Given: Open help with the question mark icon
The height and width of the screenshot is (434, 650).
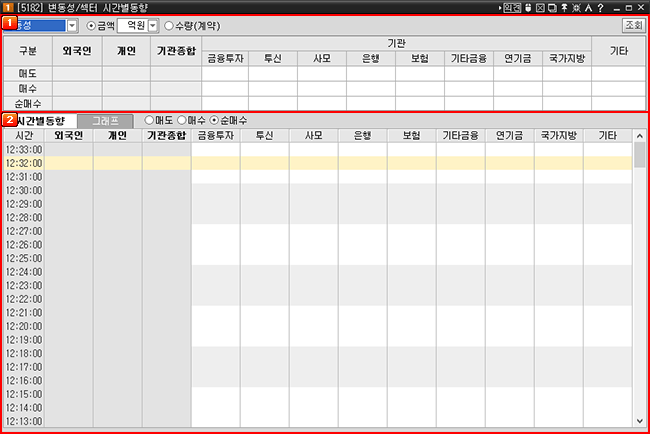Looking at the screenshot, I should tap(601, 7).
